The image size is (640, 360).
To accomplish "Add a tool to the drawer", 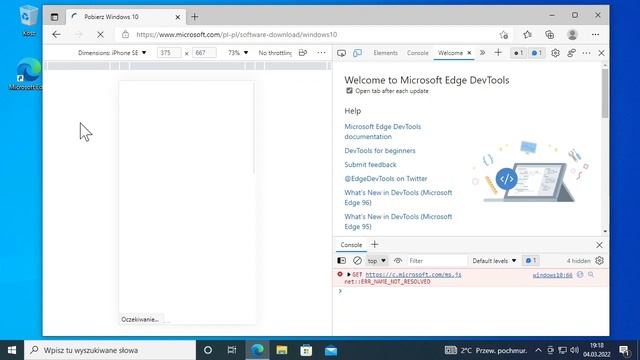I will click(375, 244).
